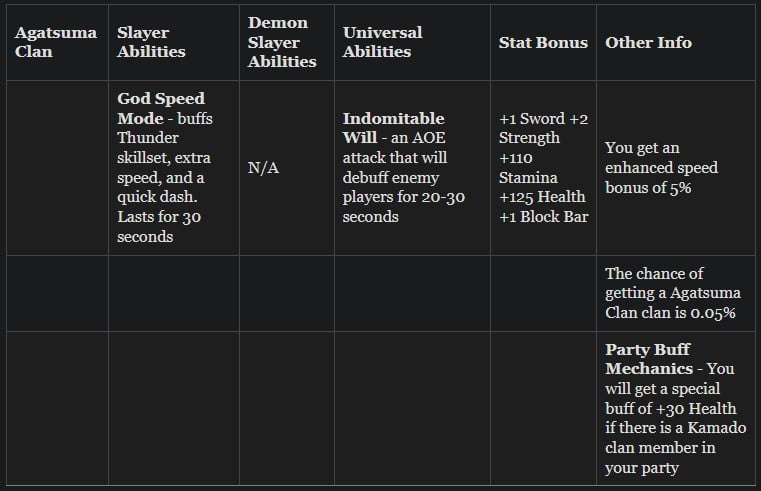Select the Other Info column header
This screenshot has height=491, width=761.
coord(648,42)
